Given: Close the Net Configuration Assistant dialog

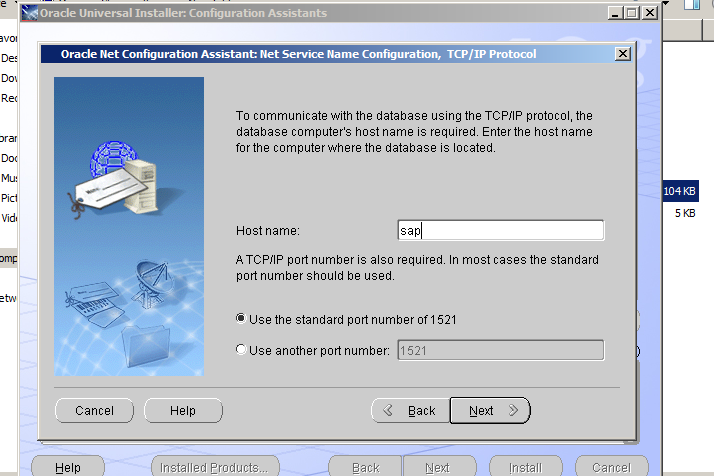Looking at the screenshot, I should (622, 54).
